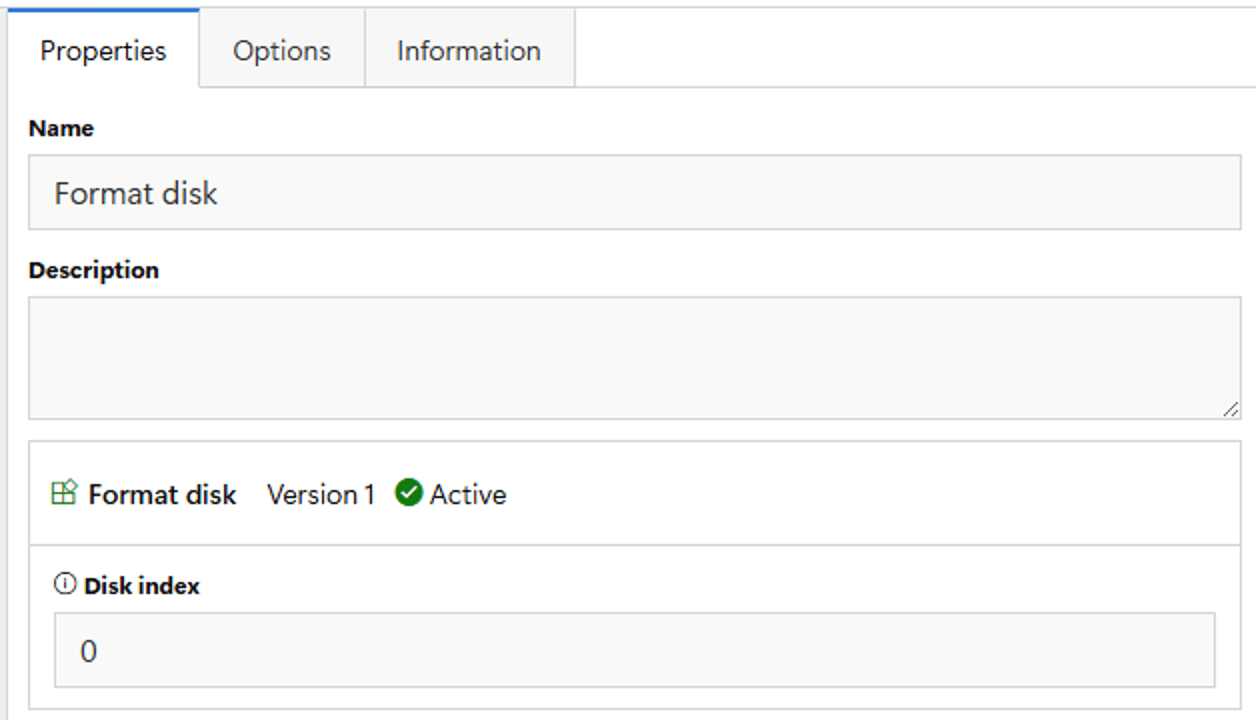Focus the Name input field
Viewport: 1256px width, 720px height.
click(x=635, y=192)
